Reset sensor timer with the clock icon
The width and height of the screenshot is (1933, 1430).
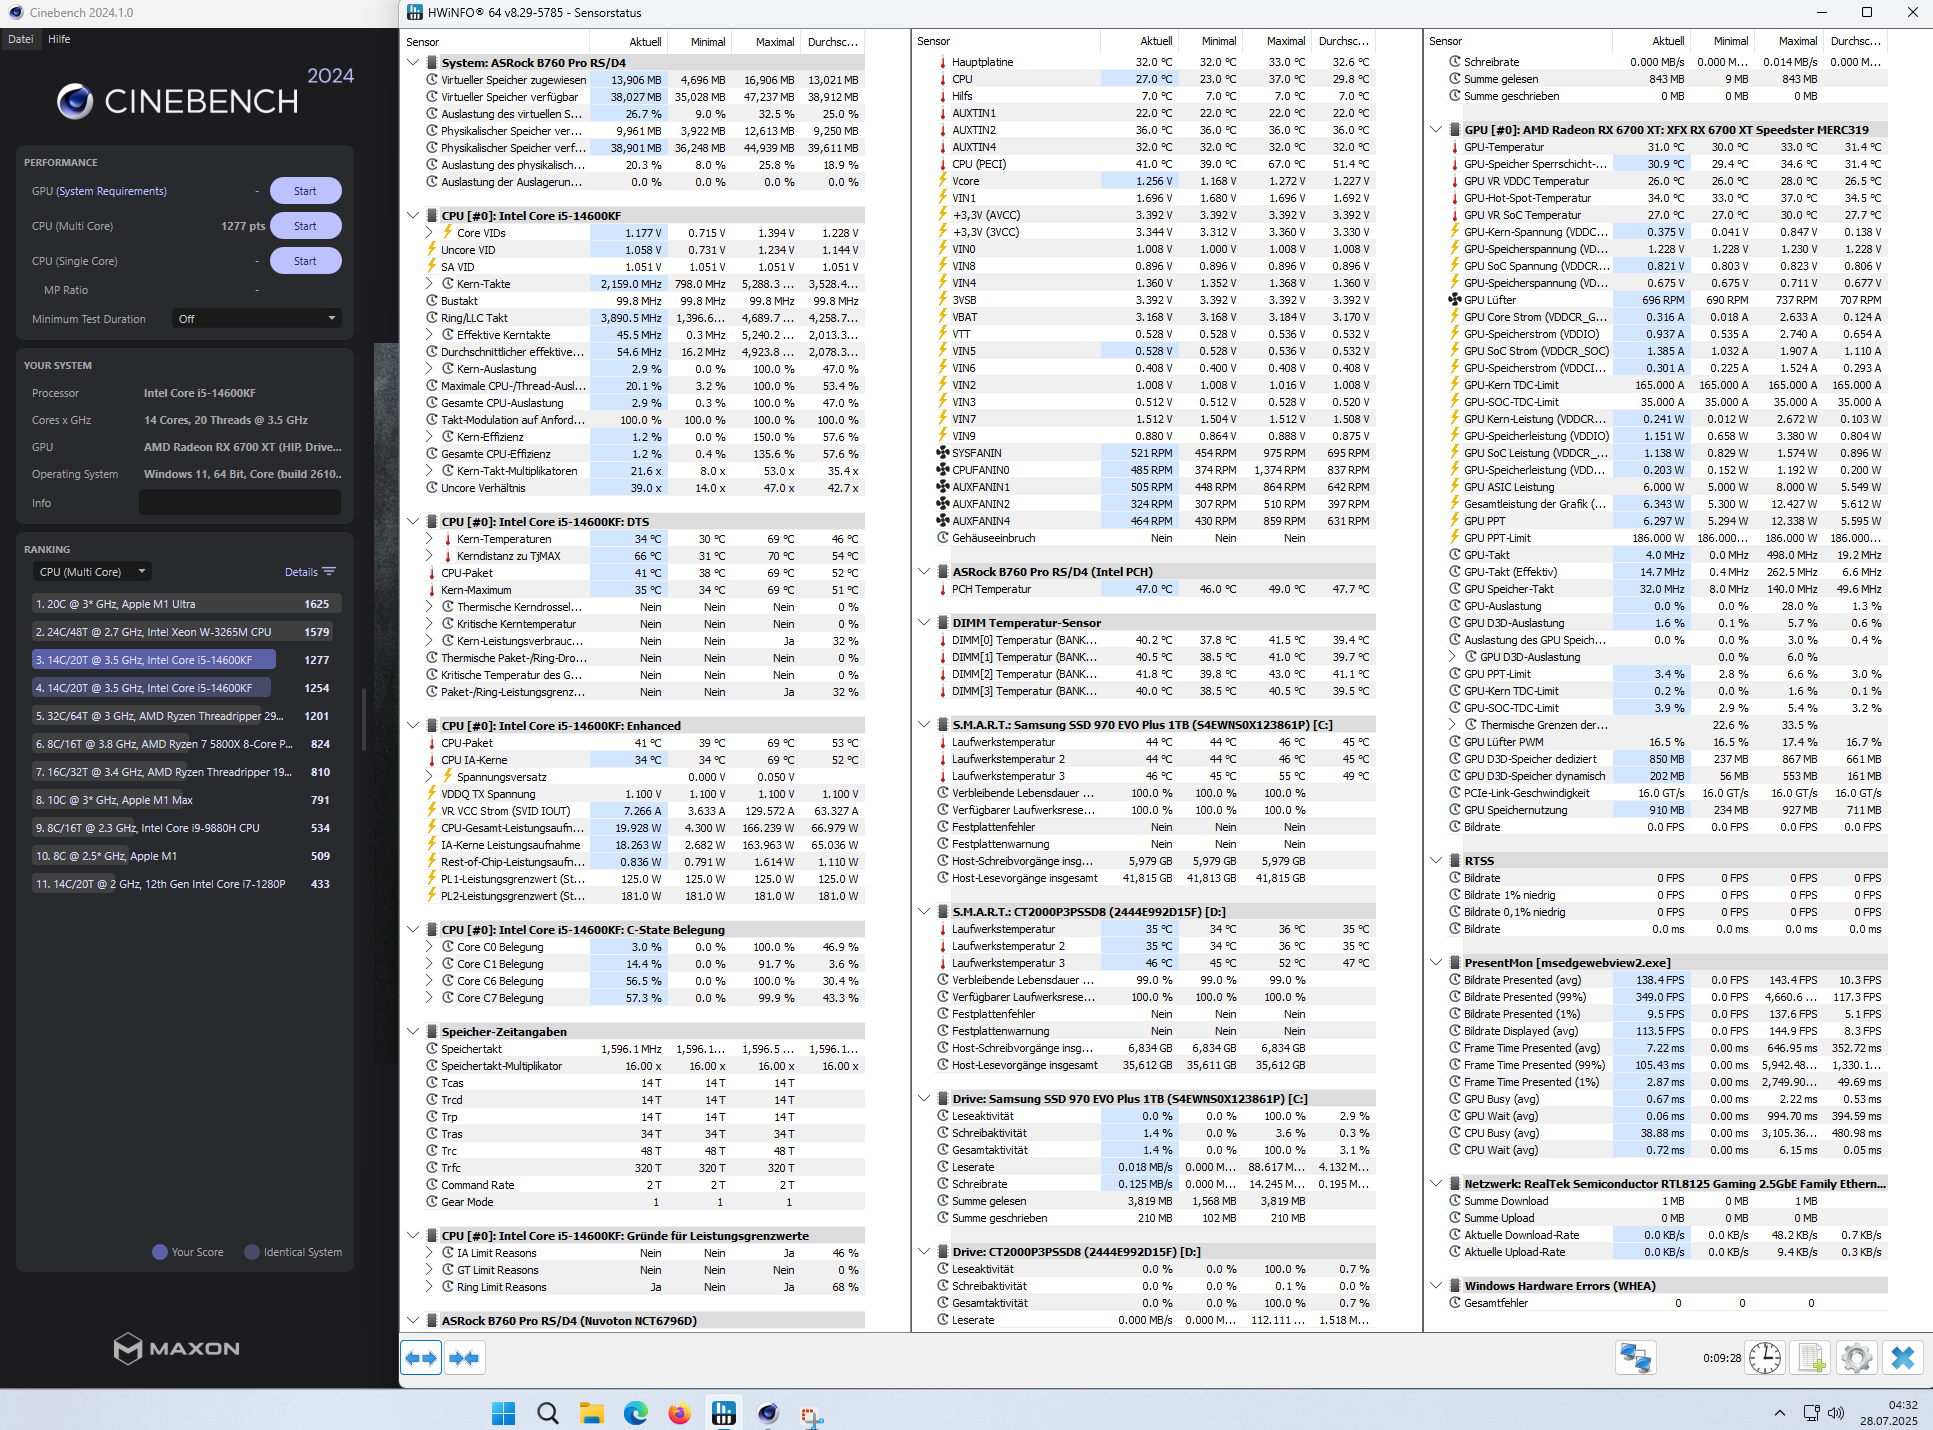(x=1765, y=1358)
